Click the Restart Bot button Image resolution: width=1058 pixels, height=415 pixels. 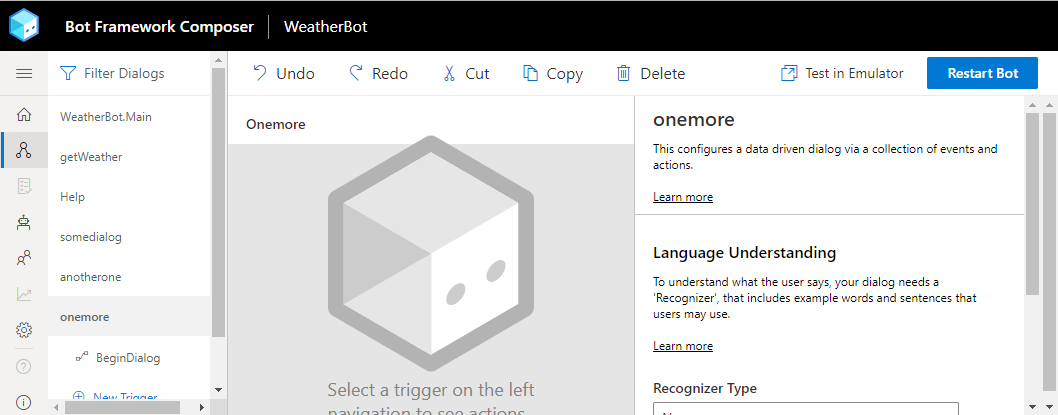tap(982, 73)
